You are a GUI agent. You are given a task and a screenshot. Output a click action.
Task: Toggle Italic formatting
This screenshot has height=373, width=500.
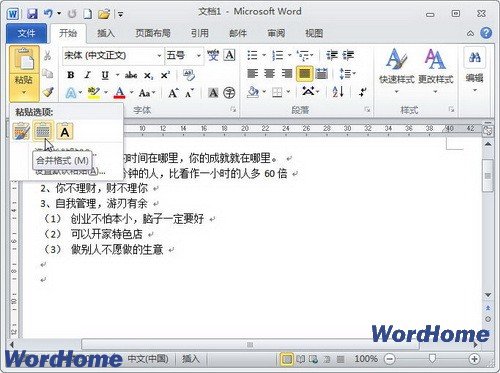point(87,75)
